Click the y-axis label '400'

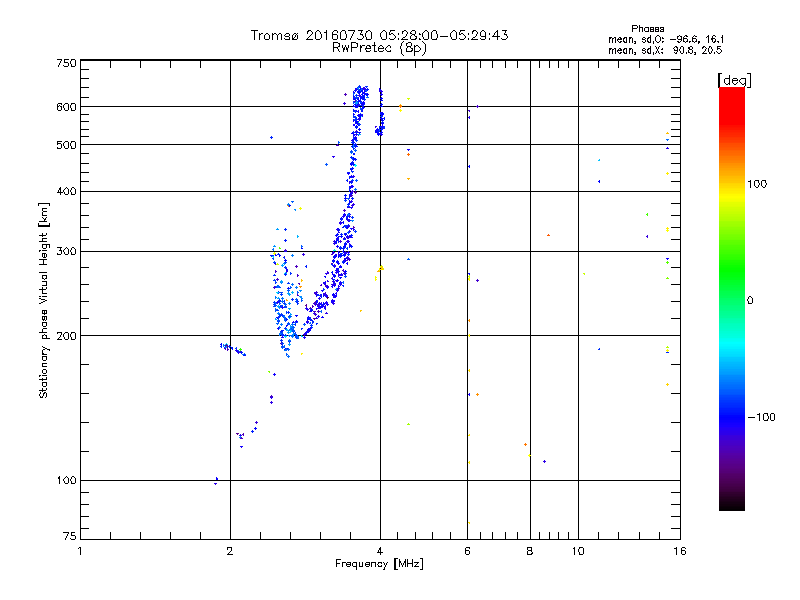(66, 192)
